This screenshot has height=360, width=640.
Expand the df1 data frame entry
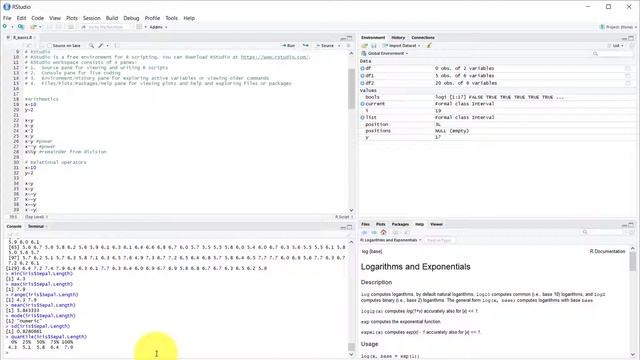[x=362, y=76]
